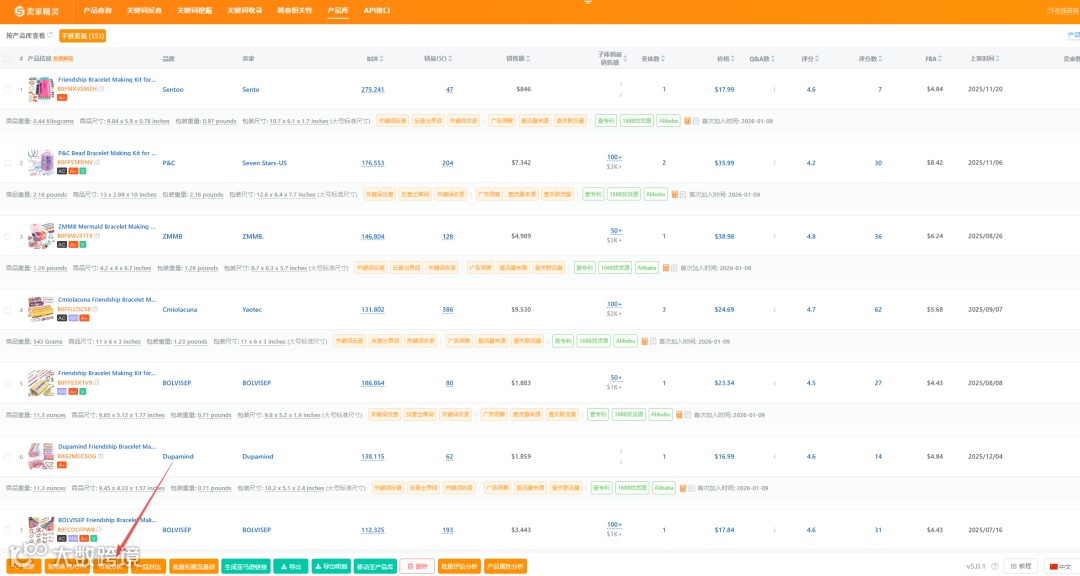Click Alibaba button in Sentoo detail row

coord(668,121)
